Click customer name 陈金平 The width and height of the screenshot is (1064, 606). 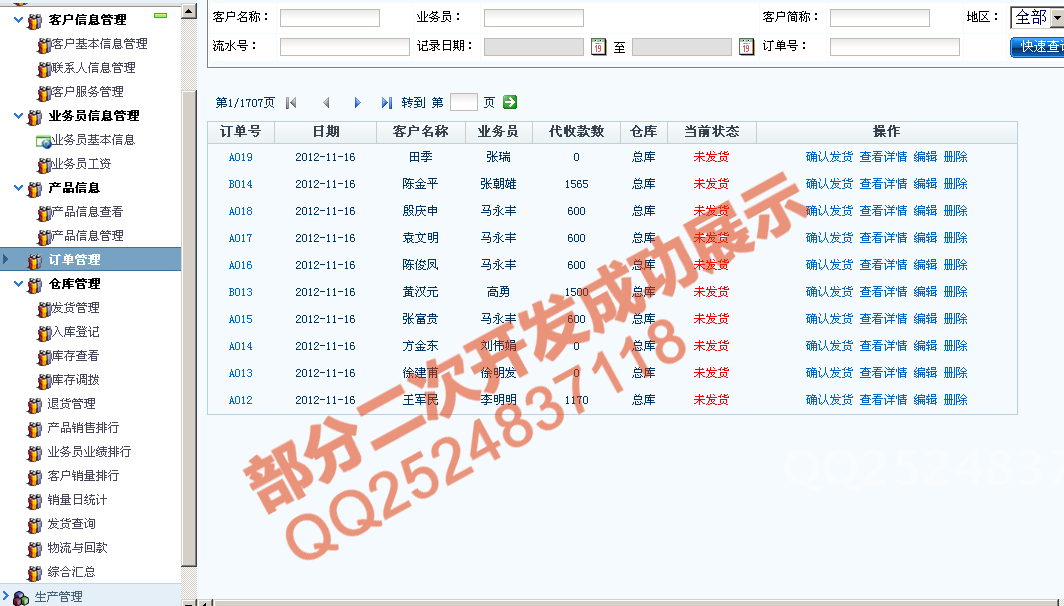420,184
